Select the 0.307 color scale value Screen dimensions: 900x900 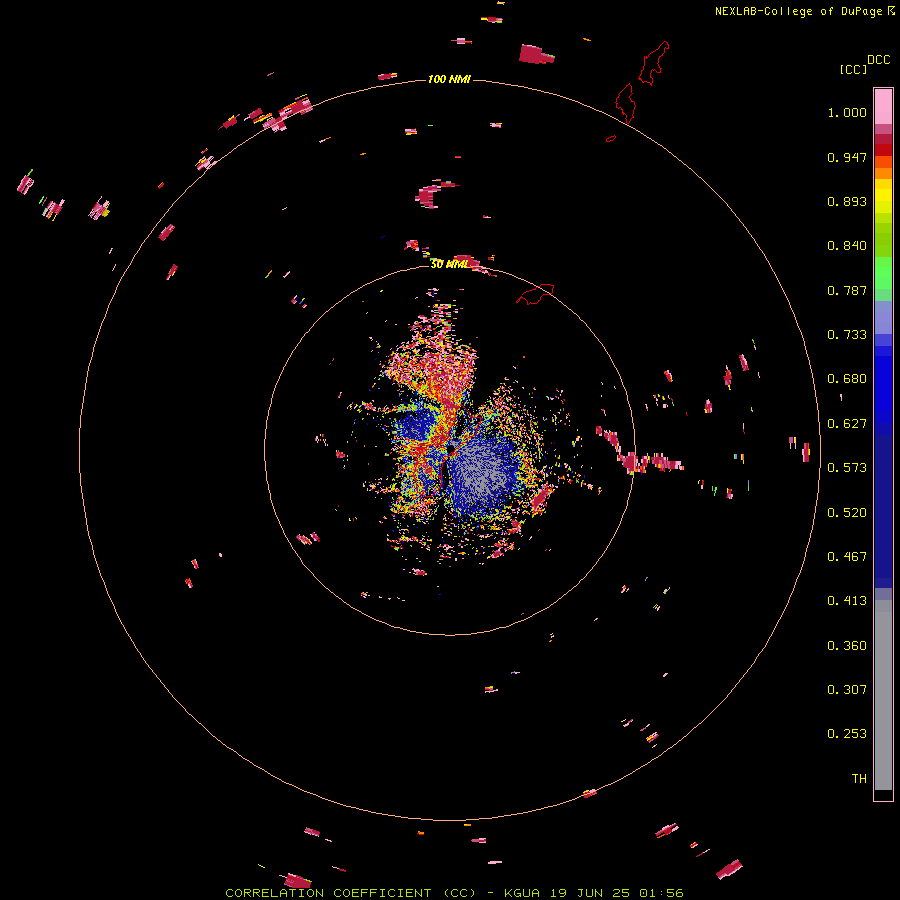[x=847, y=690]
